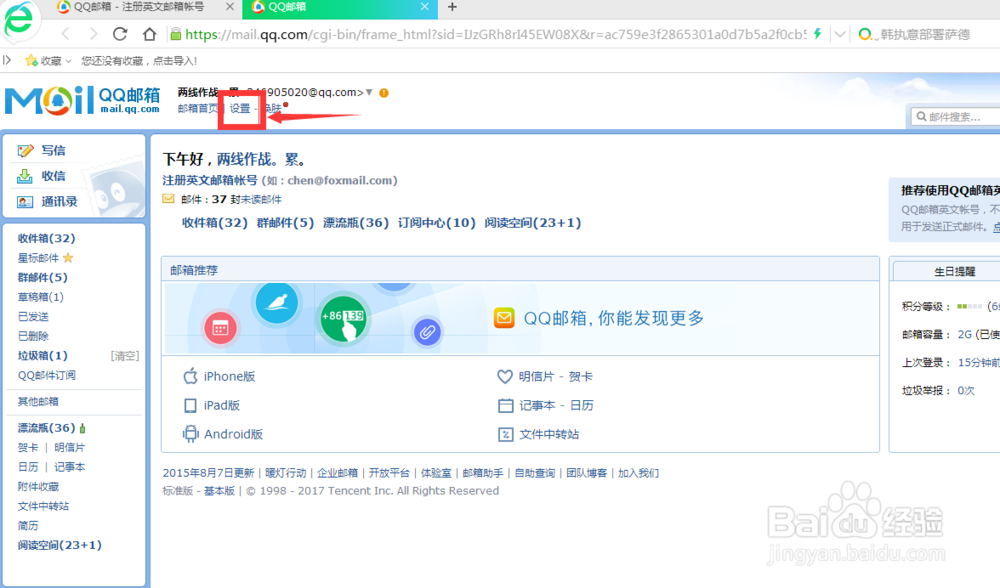Expand the address bar dropdown arrow

[840, 34]
